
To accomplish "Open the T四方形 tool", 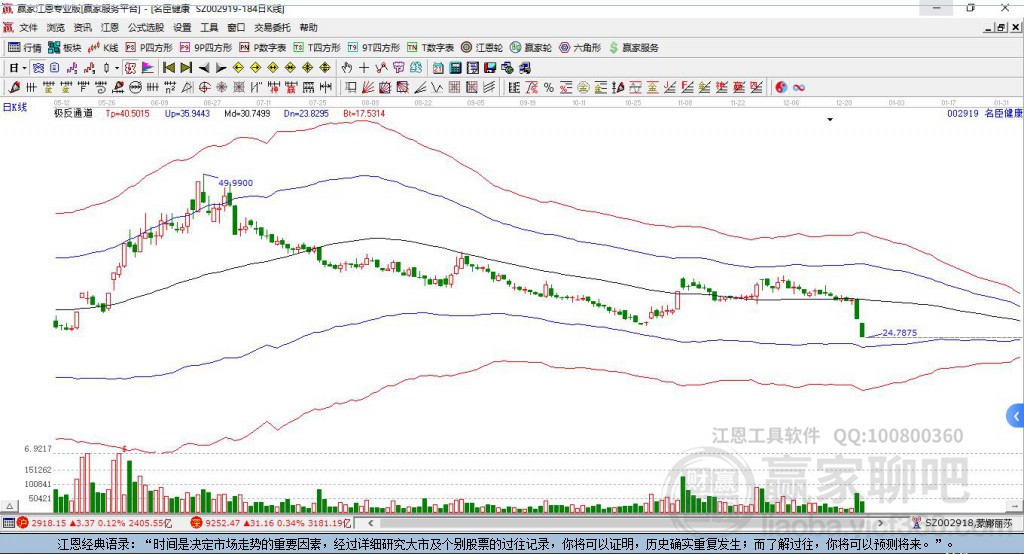I will 317,48.
